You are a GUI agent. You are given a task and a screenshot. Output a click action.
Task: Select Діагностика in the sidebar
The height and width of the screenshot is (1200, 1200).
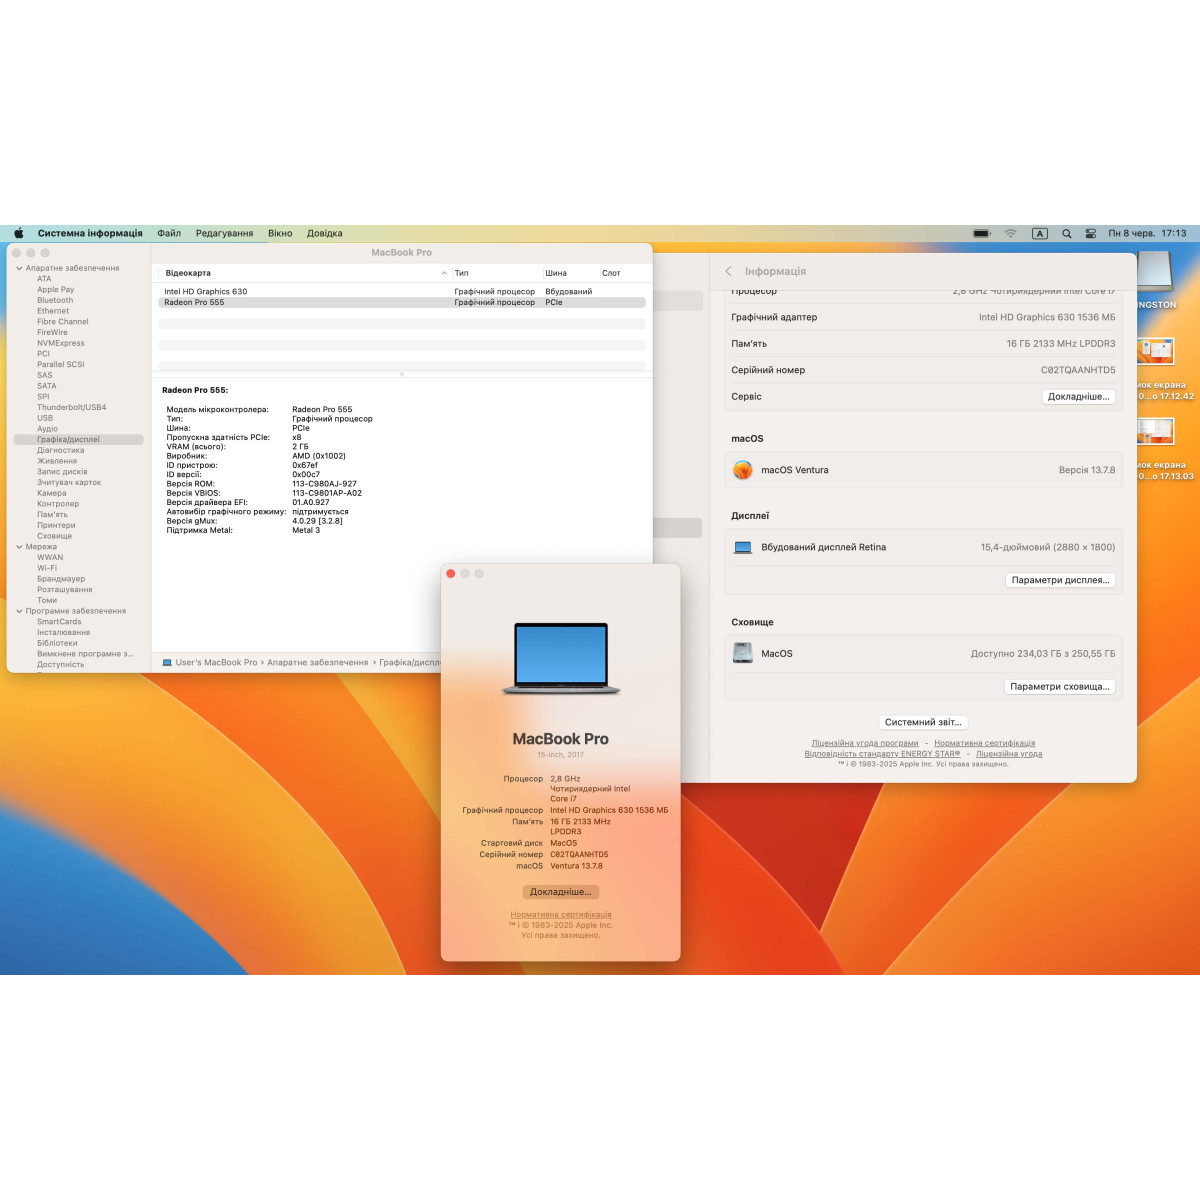[x=60, y=450]
